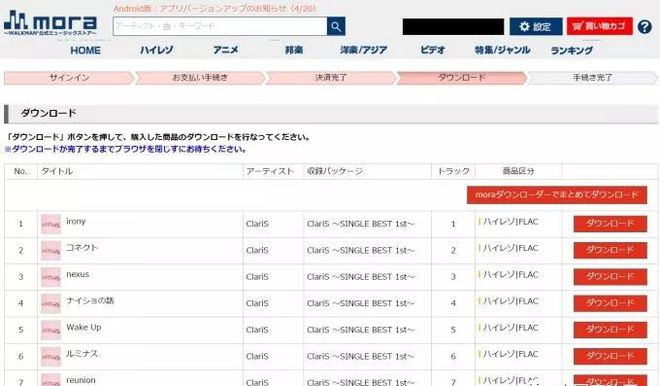Click the 収録パッケージ column header
This screenshot has height=386, width=660.
click(x=335, y=171)
